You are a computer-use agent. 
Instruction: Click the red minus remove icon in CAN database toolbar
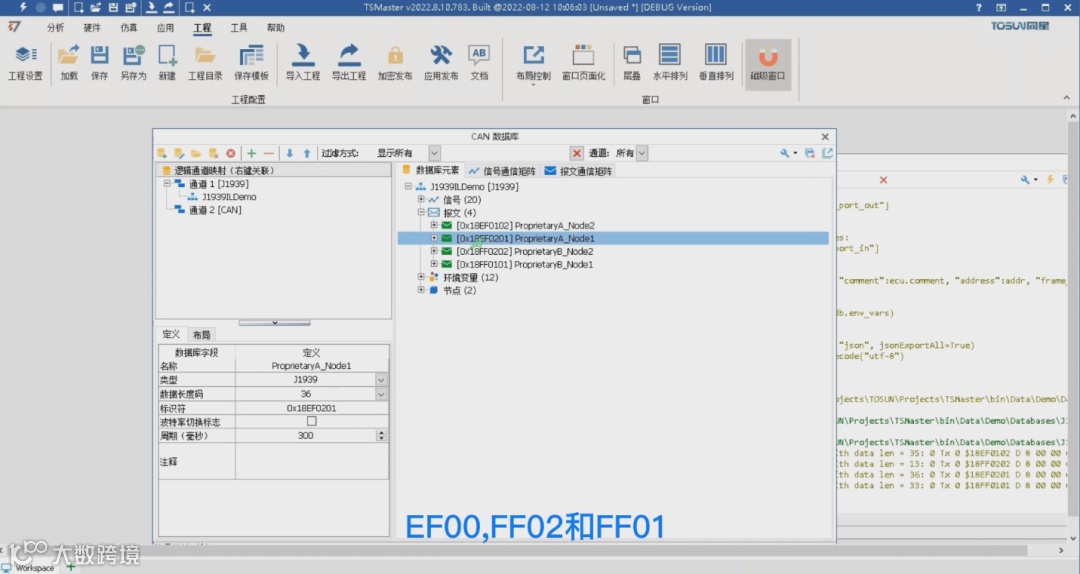pos(269,153)
